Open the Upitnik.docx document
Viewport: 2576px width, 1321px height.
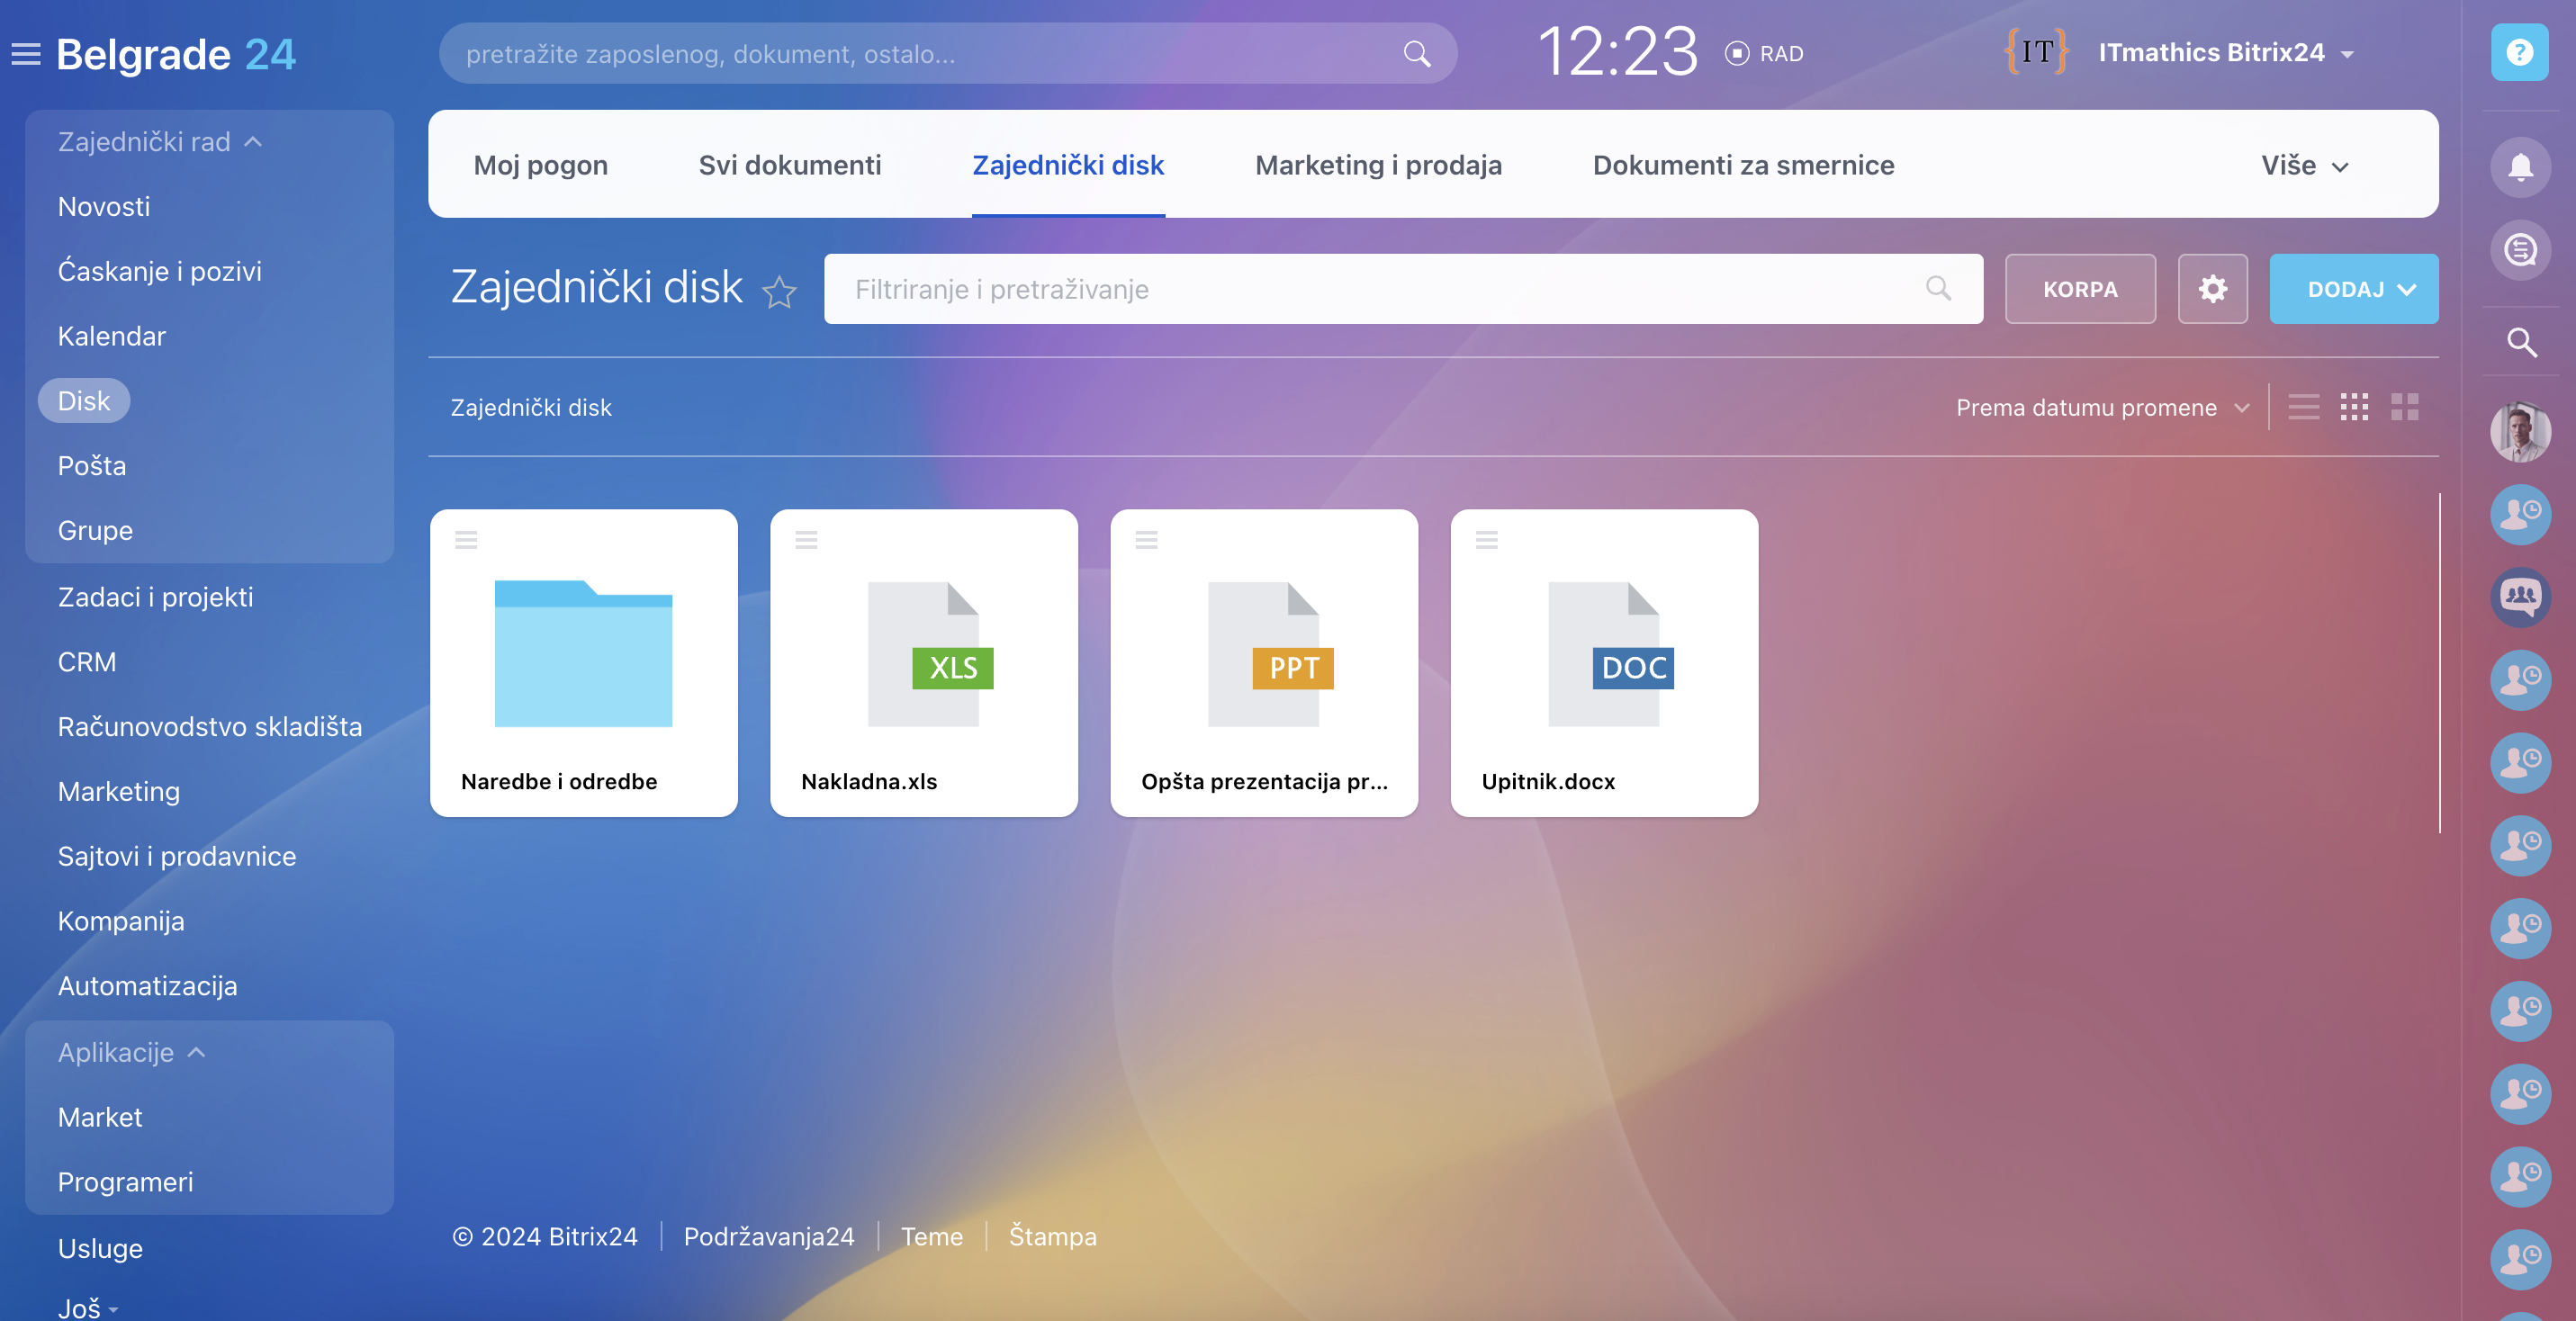[x=1603, y=663]
